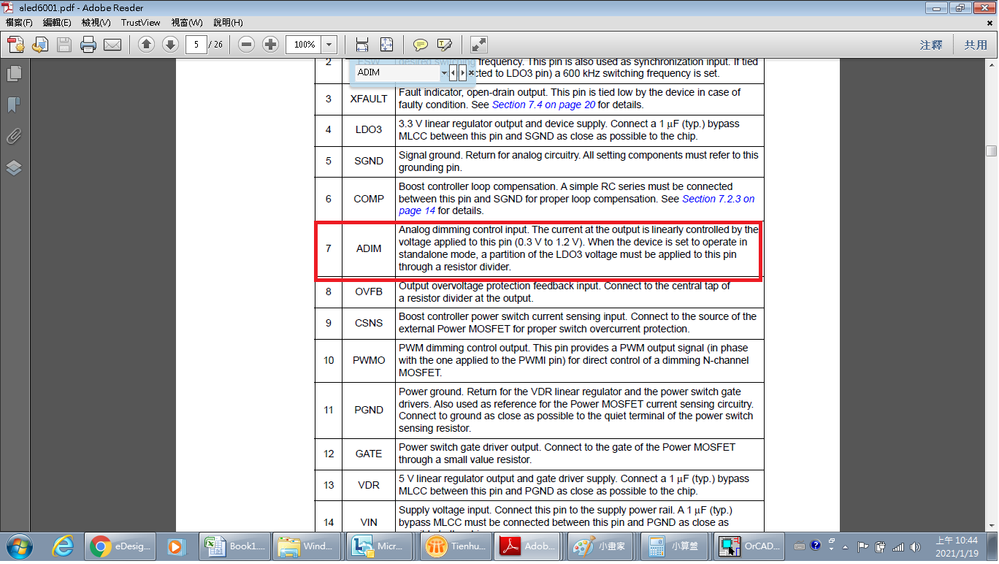Image resolution: width=999 pixels, height=564 pixels.
Task: Click the page number field showing 5
Action: (x=196, y=45)
